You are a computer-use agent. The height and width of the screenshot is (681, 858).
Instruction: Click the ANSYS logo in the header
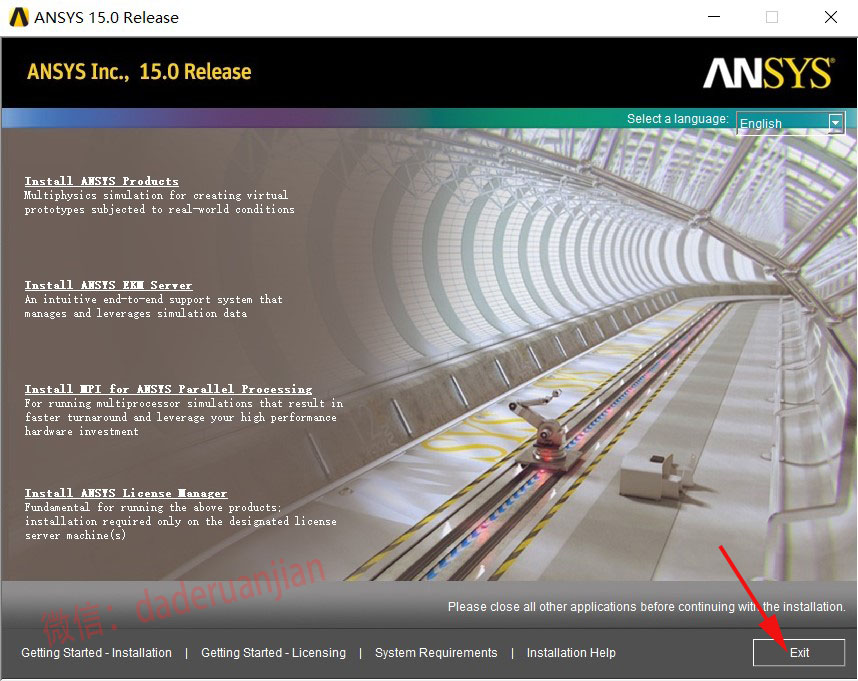coord(768,73)
